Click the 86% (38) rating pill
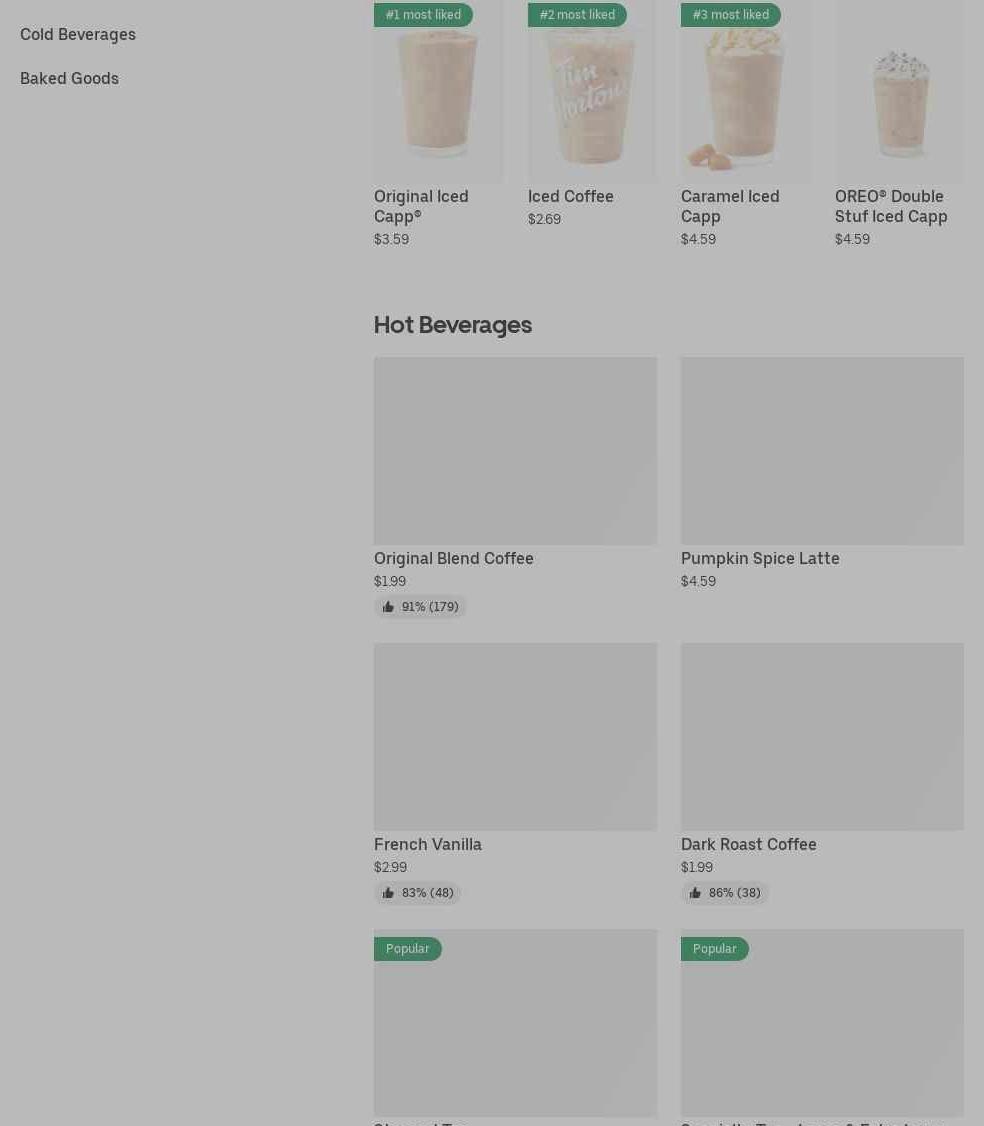This screenshot has width=984, height=1126. point(725,893)
